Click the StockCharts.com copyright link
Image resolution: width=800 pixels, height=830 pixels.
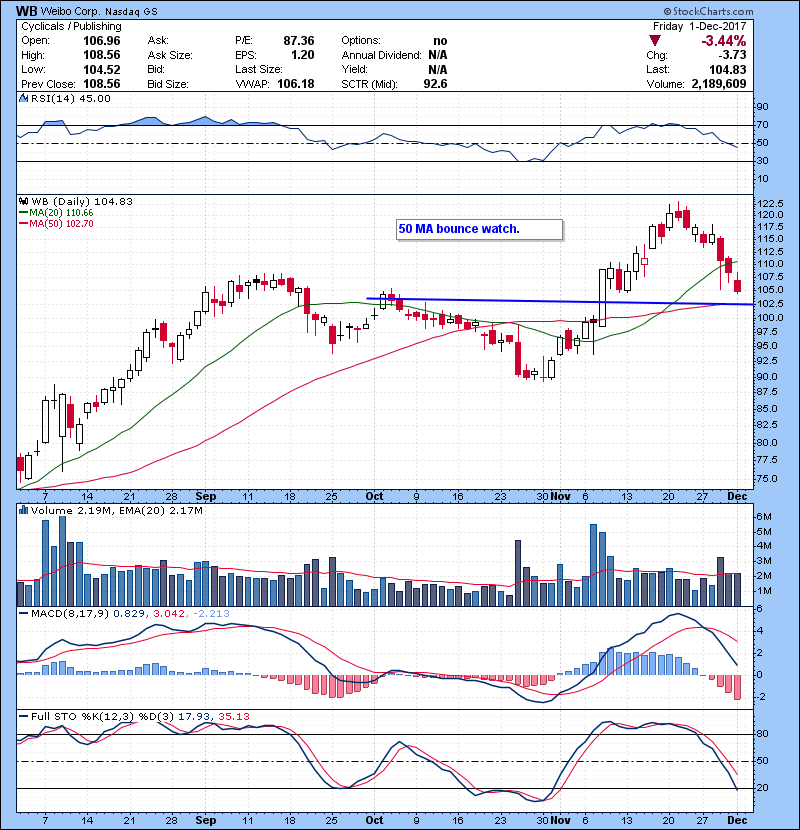click(708, 11)
